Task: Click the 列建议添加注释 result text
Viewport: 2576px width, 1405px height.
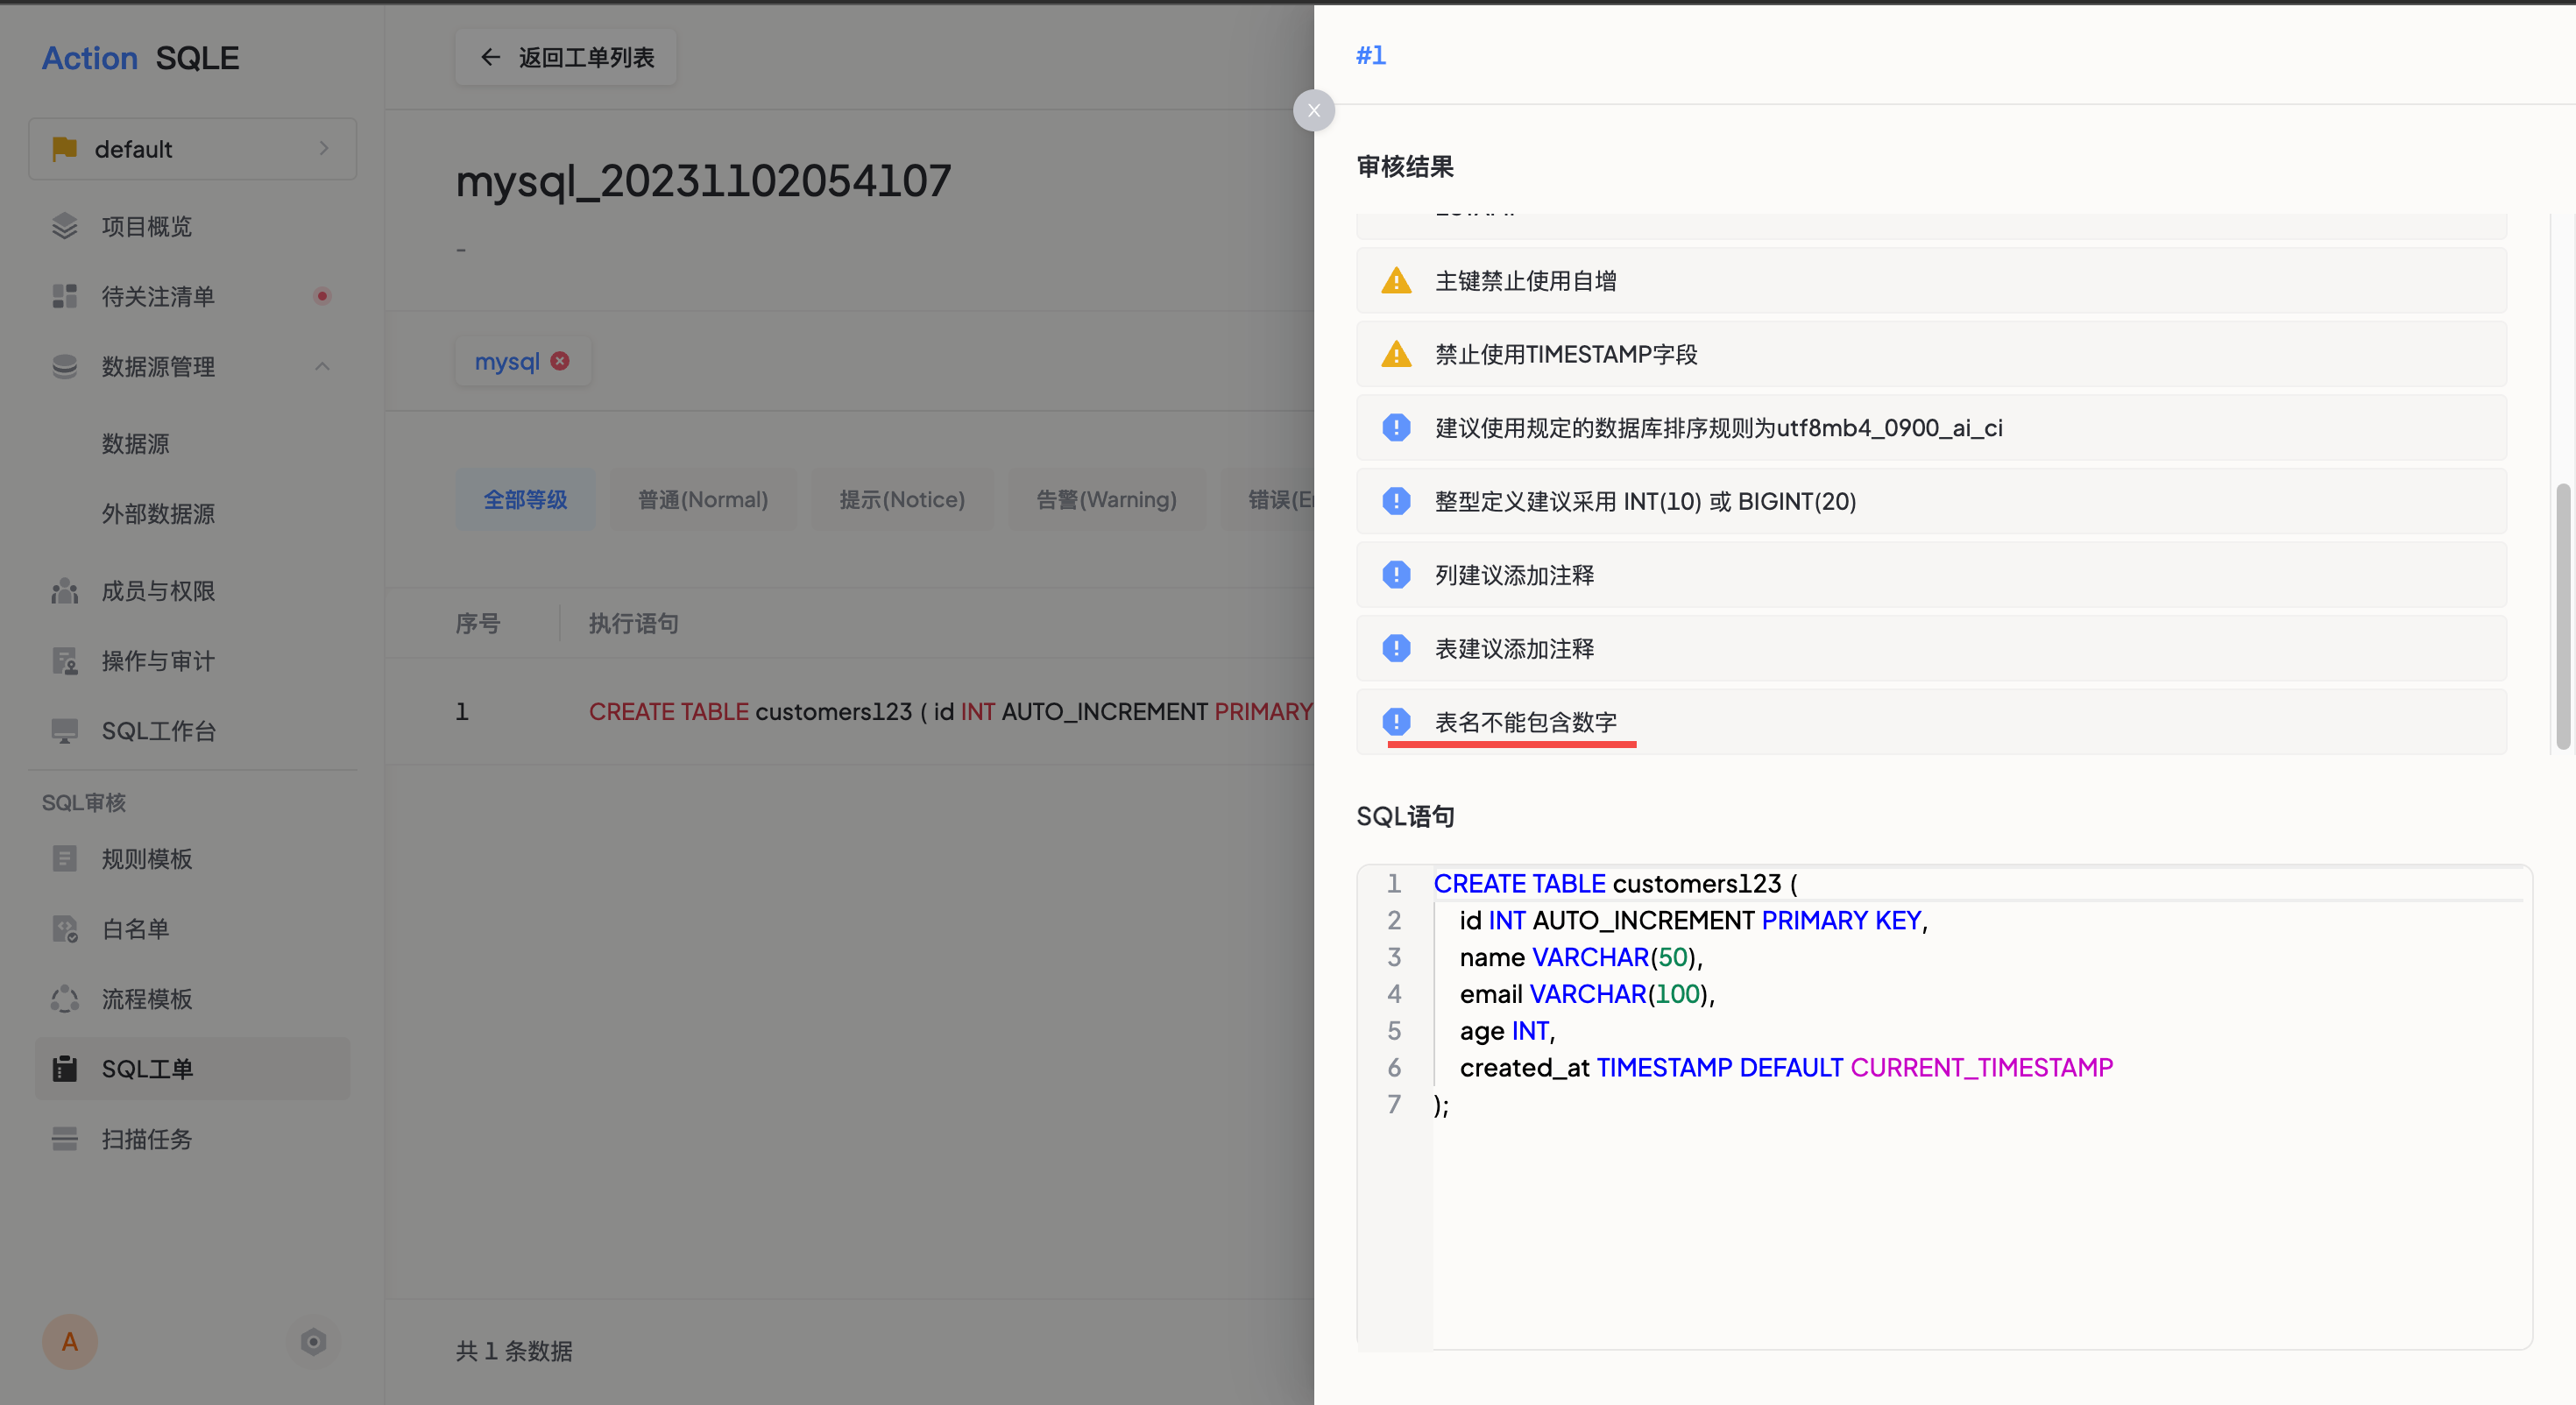Action: (1514, 575)
